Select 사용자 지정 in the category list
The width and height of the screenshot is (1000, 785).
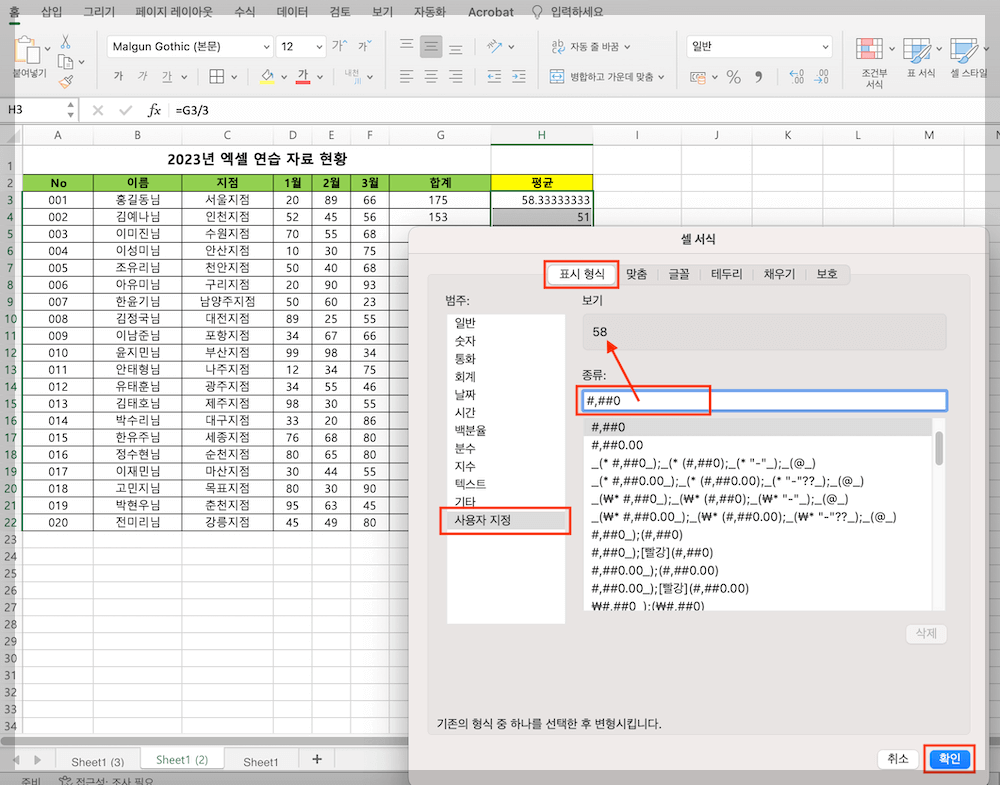coord(506,520)
